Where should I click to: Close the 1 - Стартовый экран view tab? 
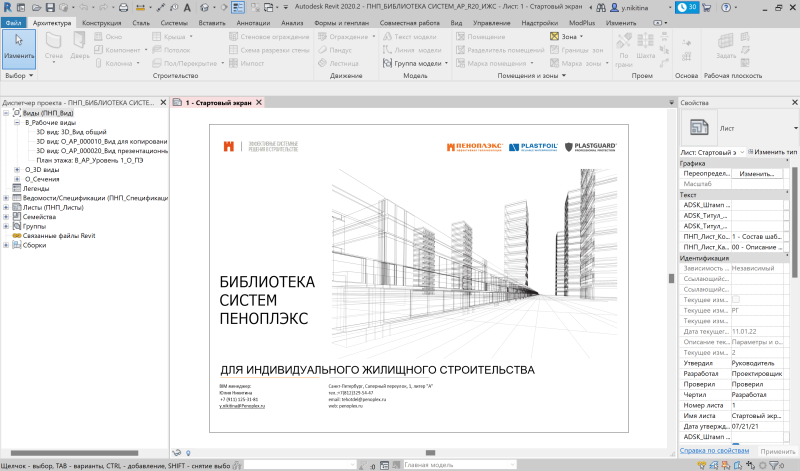(259, 103)
